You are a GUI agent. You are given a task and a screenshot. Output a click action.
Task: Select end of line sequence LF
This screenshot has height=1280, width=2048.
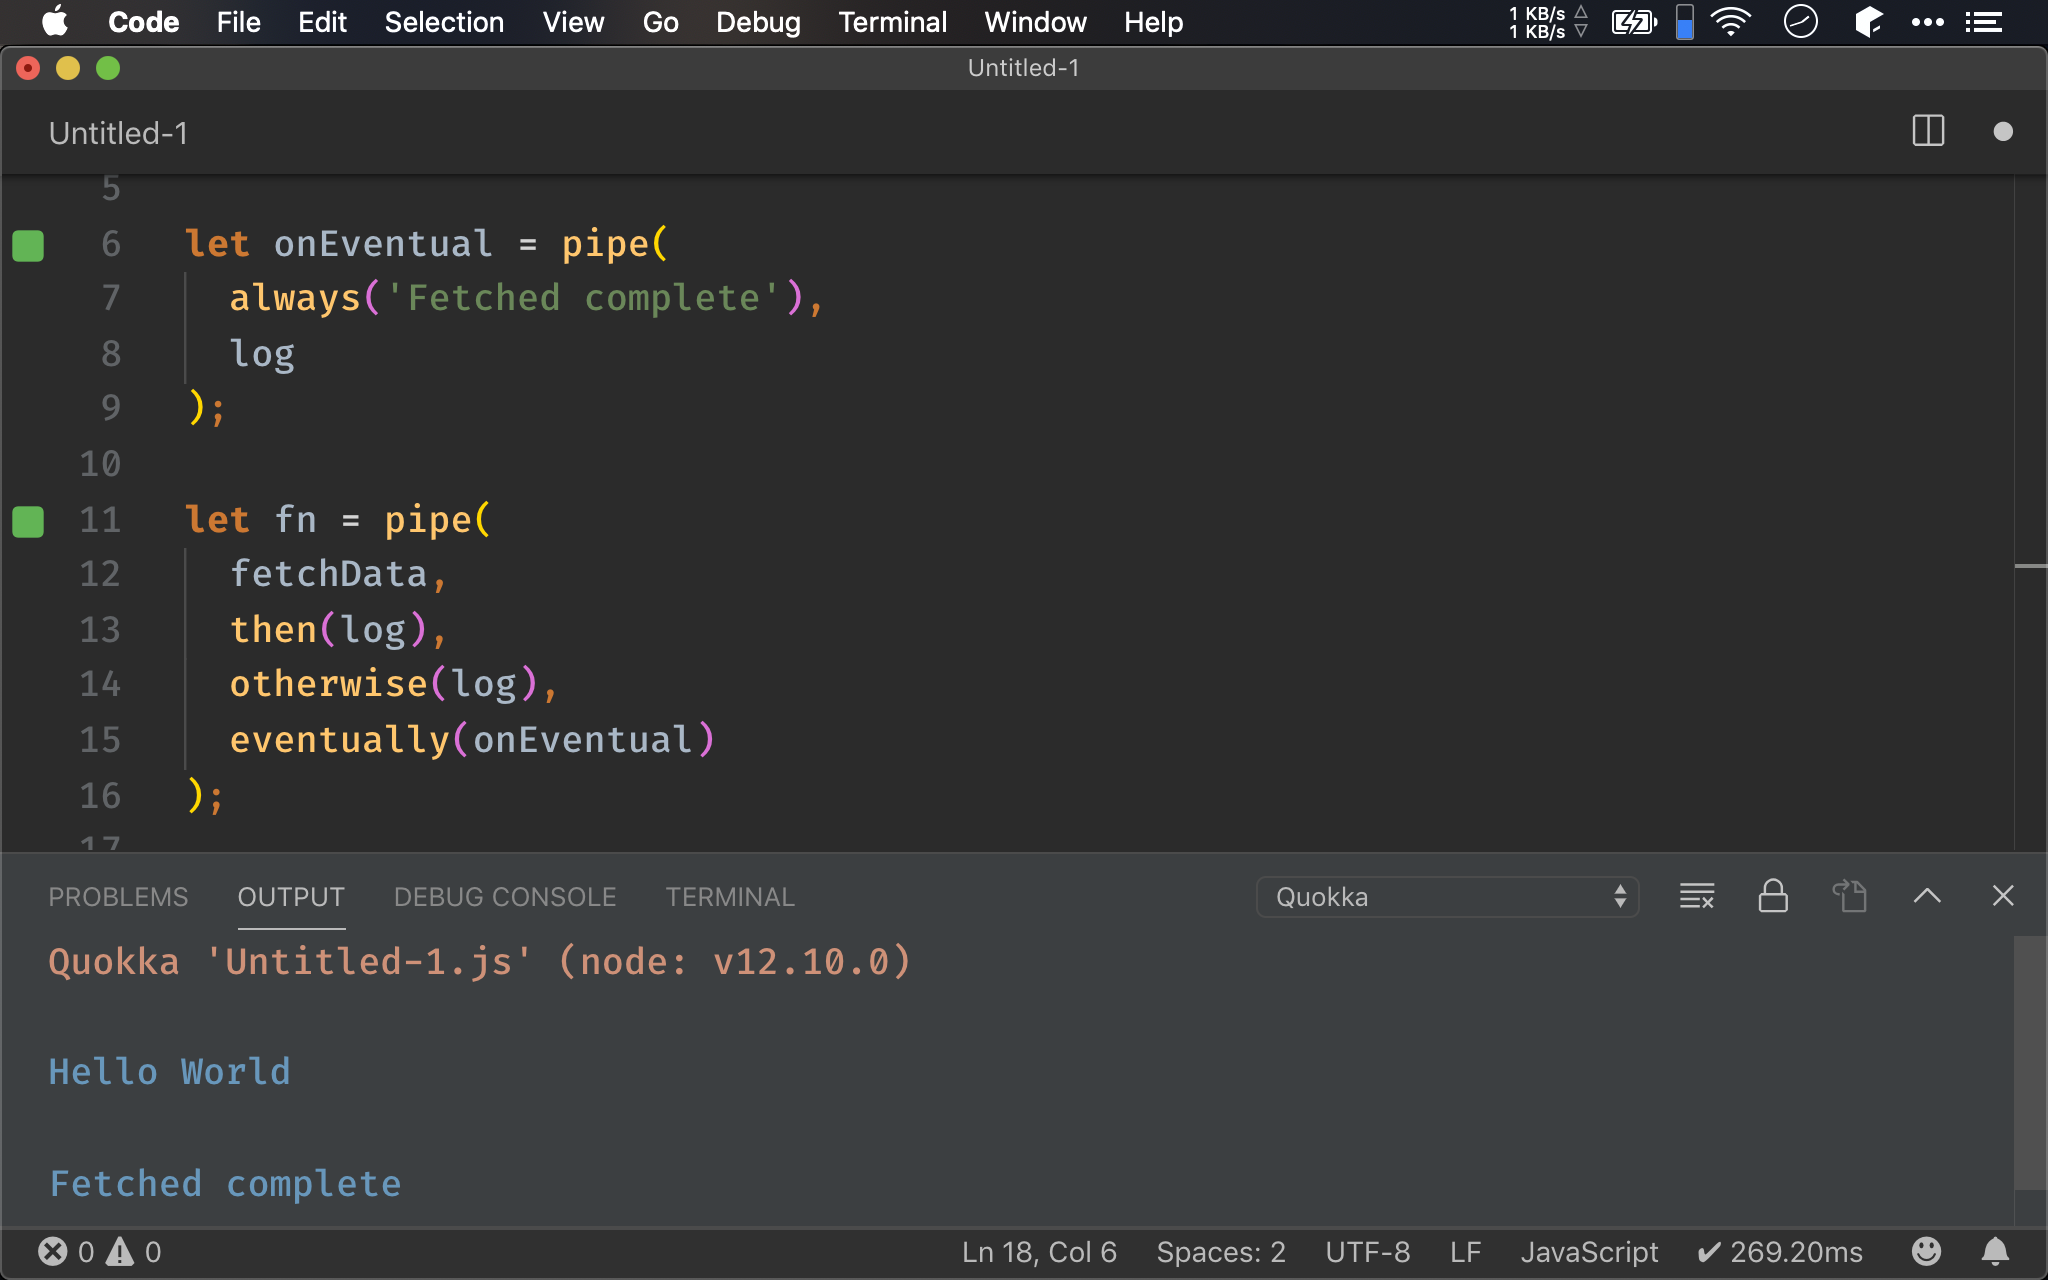(1465, 1252)
